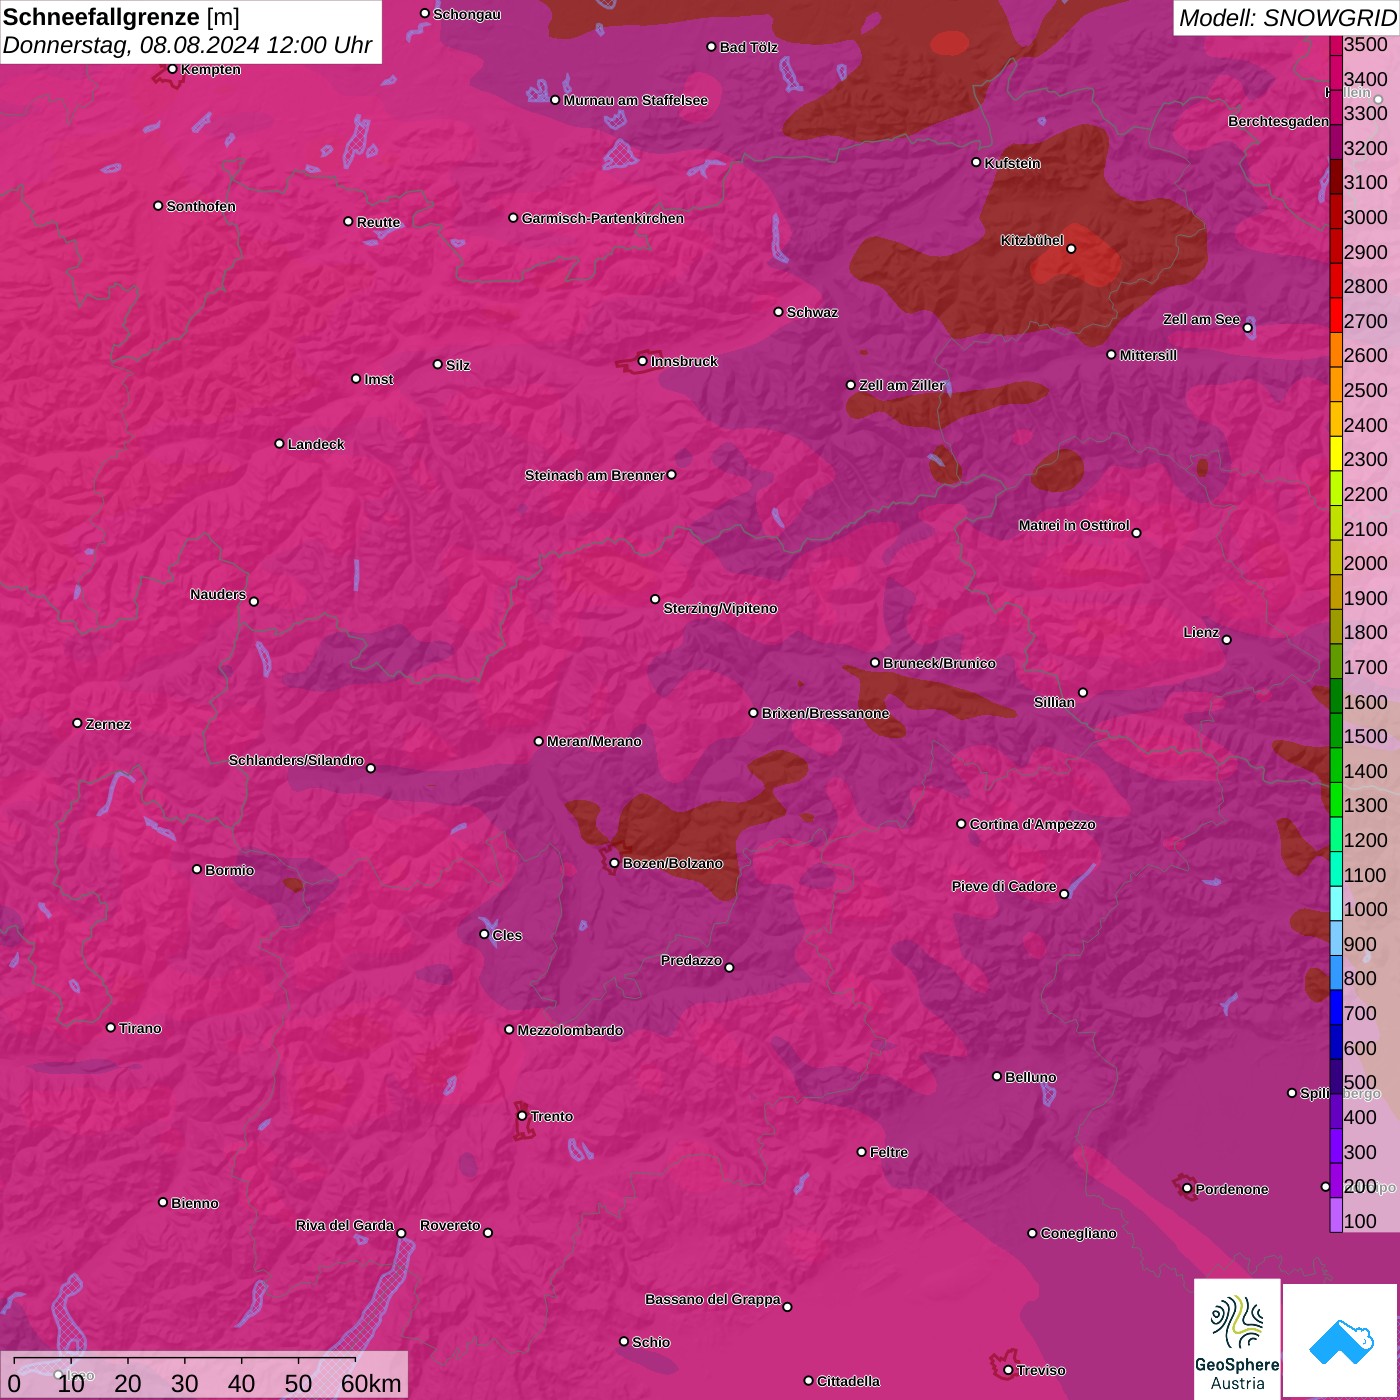Click the blue cloud-arrow logo at bottom right
Image resolution: width=1400 pixels, height=1400 pixels.
pos(1341,1341)
